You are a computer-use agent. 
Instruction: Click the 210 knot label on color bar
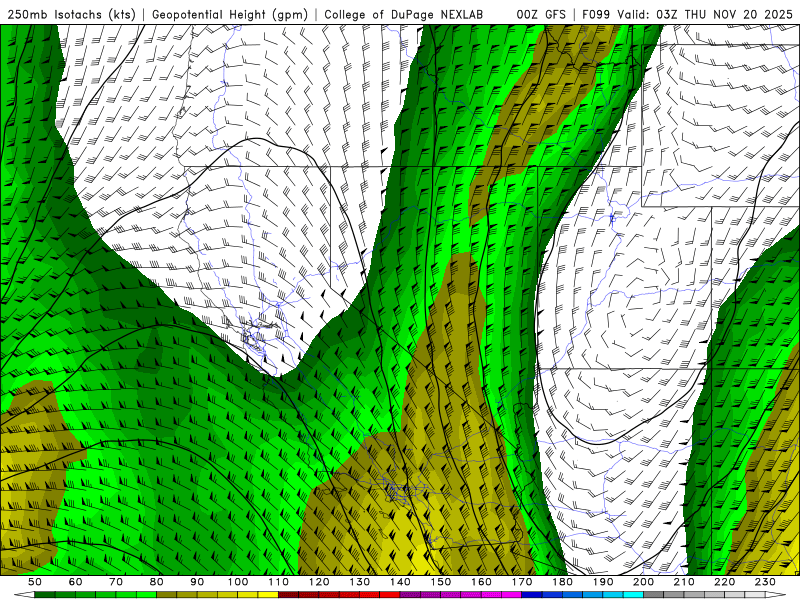tap(684, 582)
